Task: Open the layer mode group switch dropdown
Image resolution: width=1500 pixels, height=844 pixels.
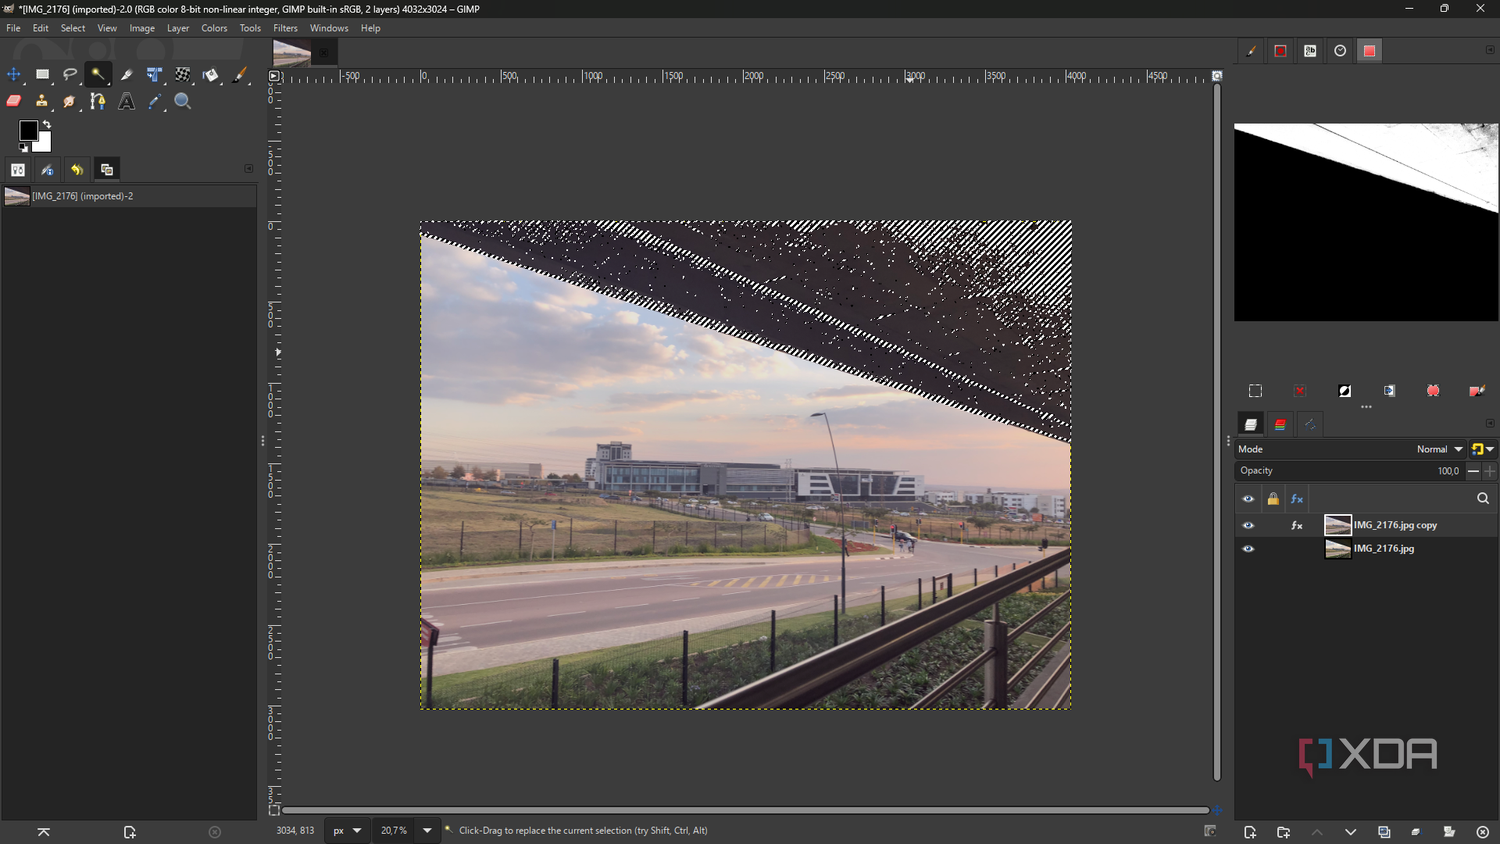Action: [x=1482, y=449]
